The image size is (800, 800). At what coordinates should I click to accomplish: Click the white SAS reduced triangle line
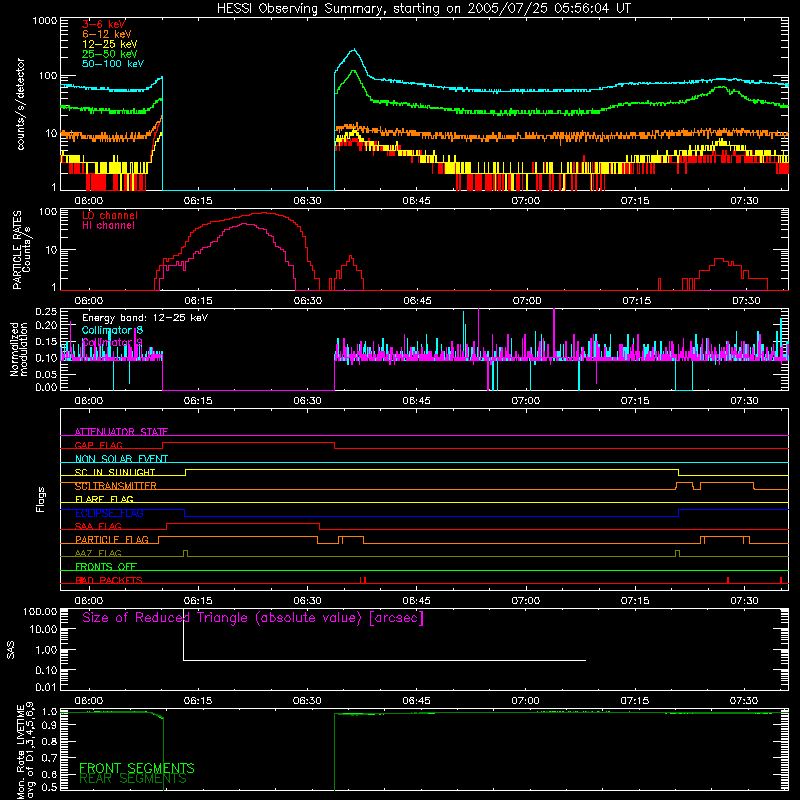coord(385,660)
